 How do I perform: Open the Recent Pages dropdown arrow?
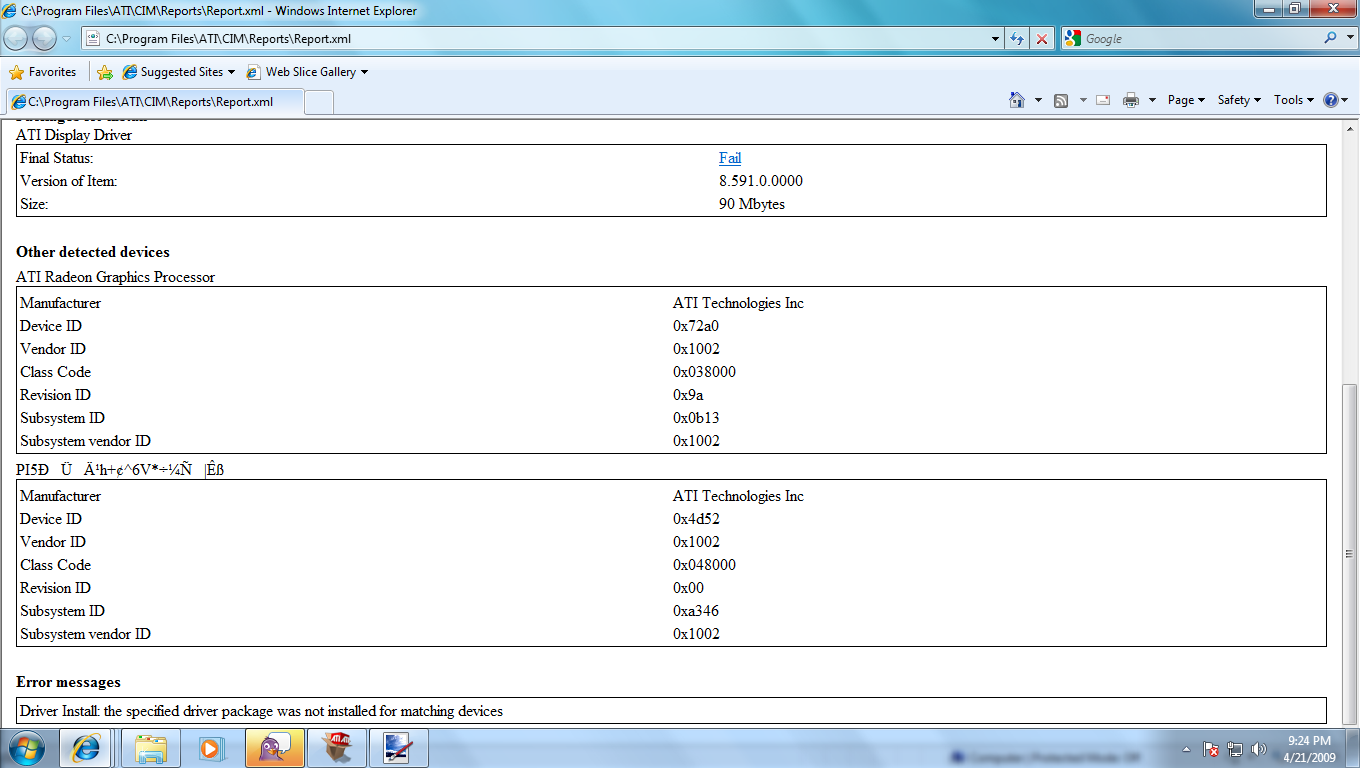click(66, 39)
